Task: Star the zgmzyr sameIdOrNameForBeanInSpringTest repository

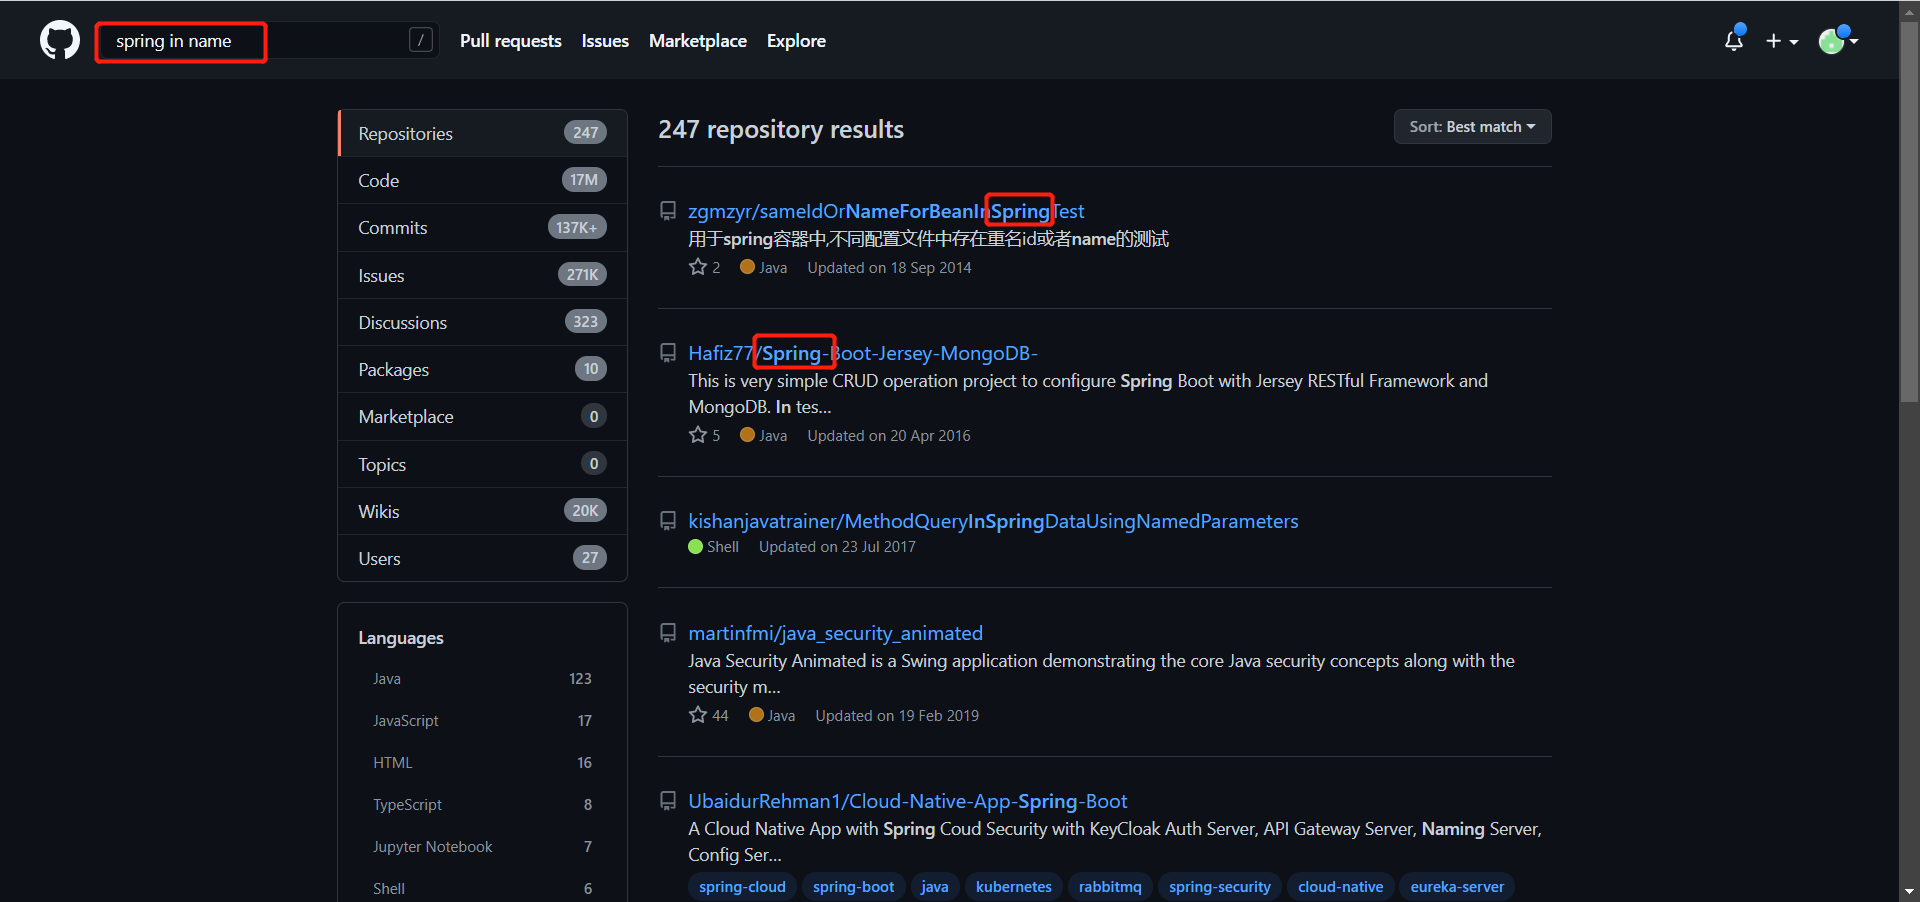Action: tap(698, 267)
